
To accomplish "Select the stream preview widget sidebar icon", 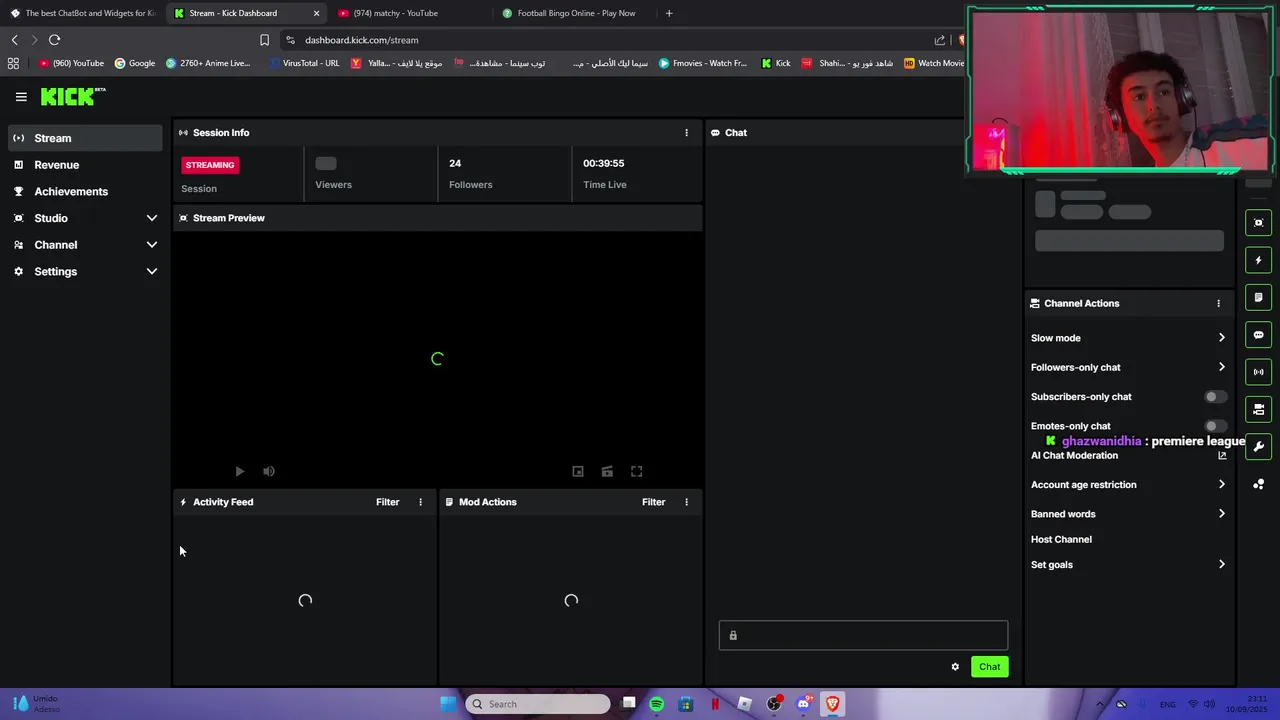I will (x=1259, y=223).
